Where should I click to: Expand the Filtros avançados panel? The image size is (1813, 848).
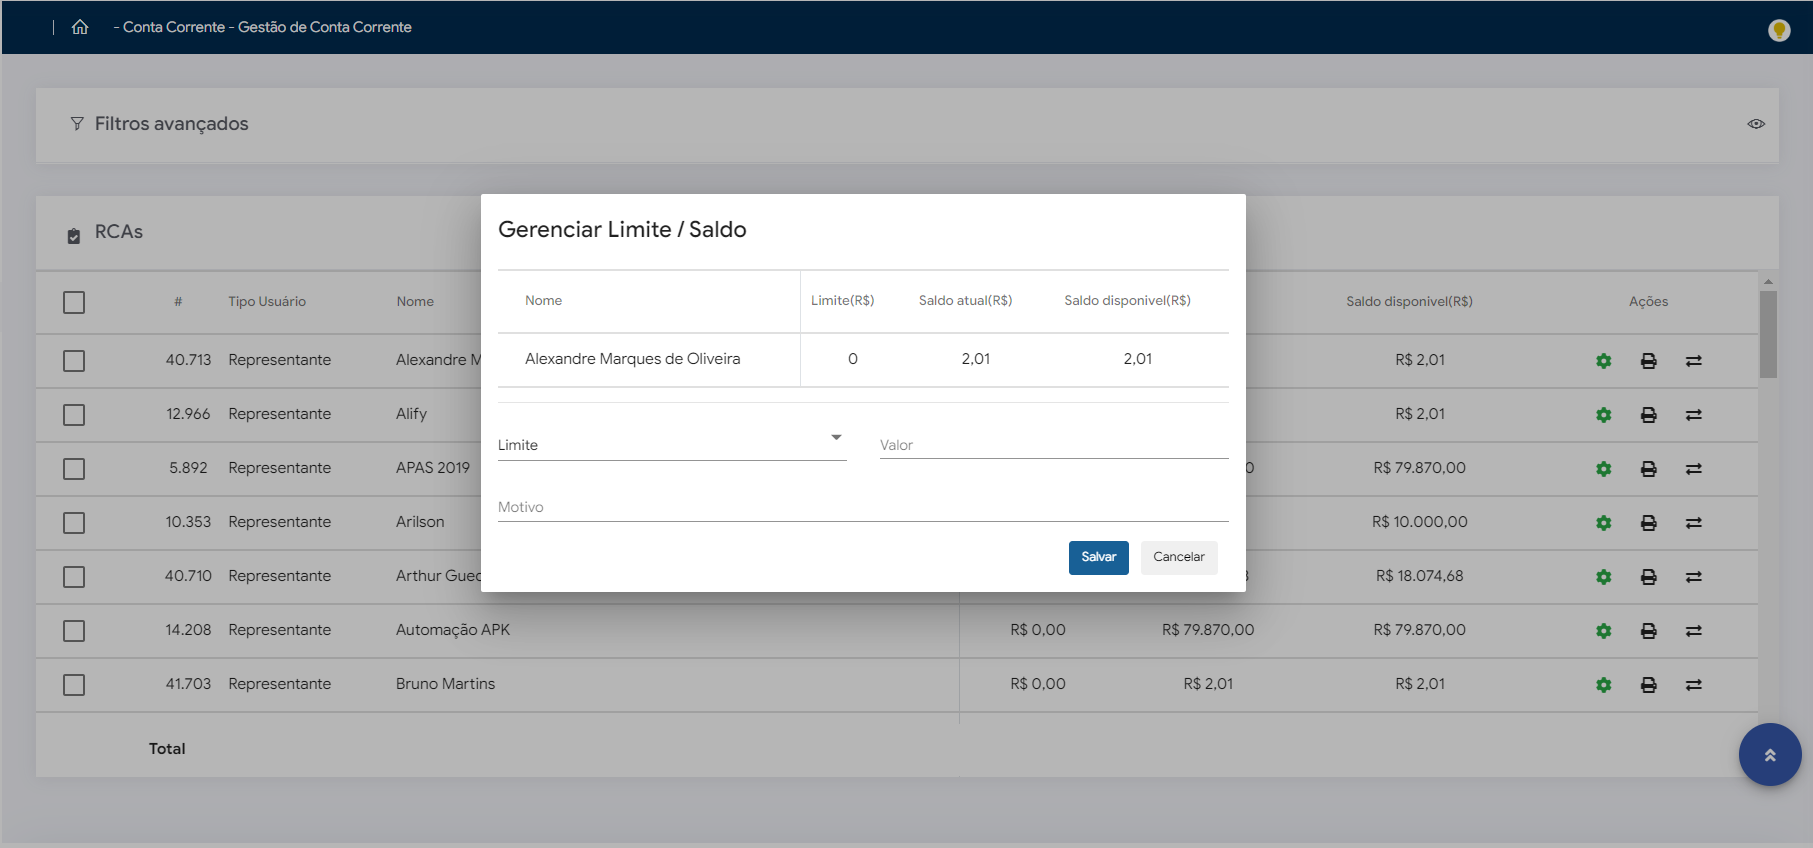pos(171,124)
